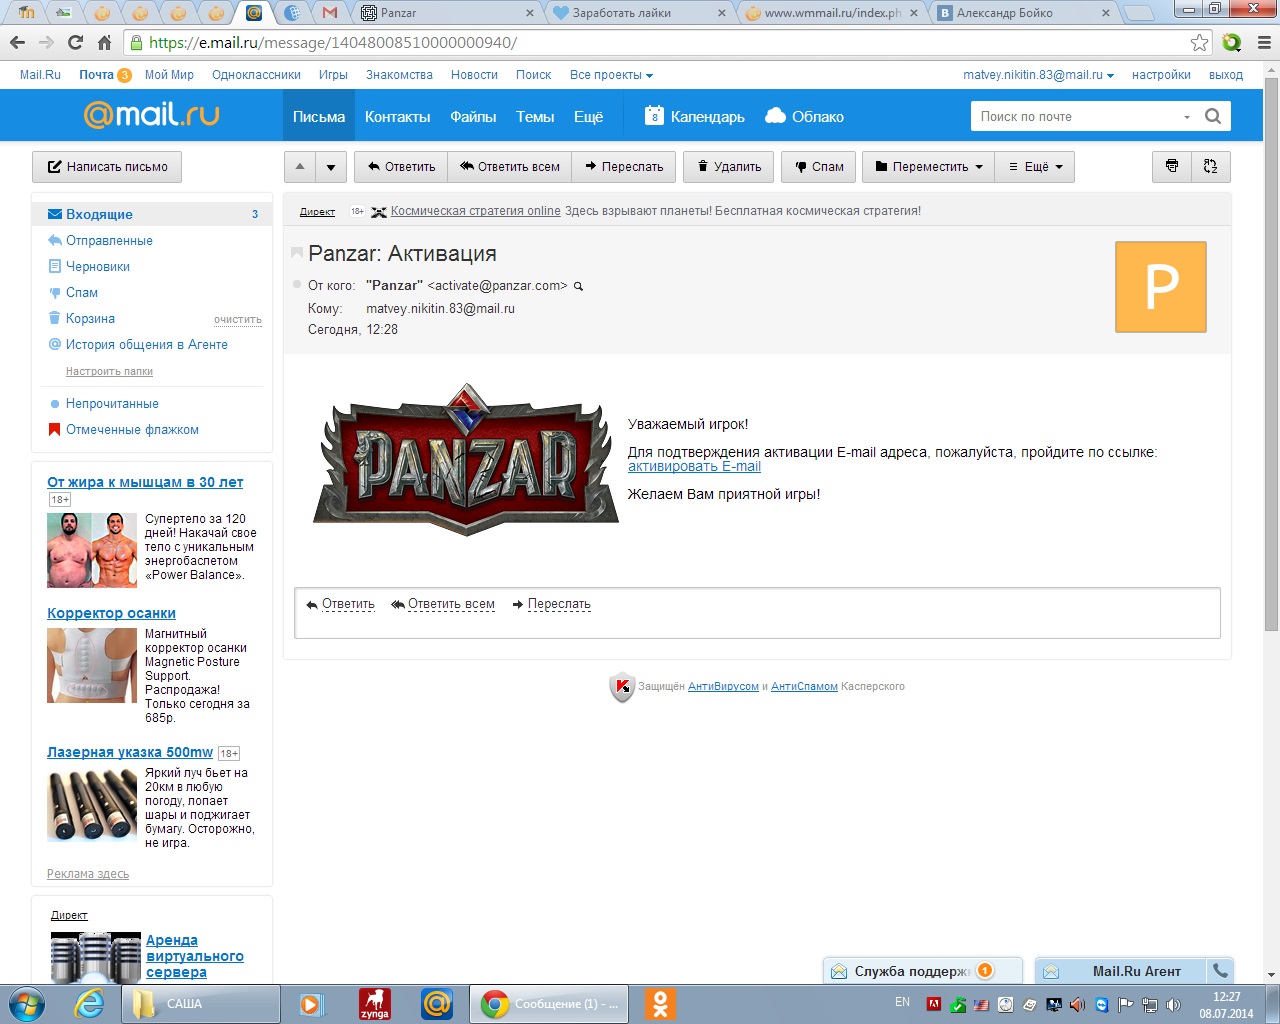Open browser home page icon
Image resolution: width=1280 pixels, height=1024 pixels.
tap(105, 43)
